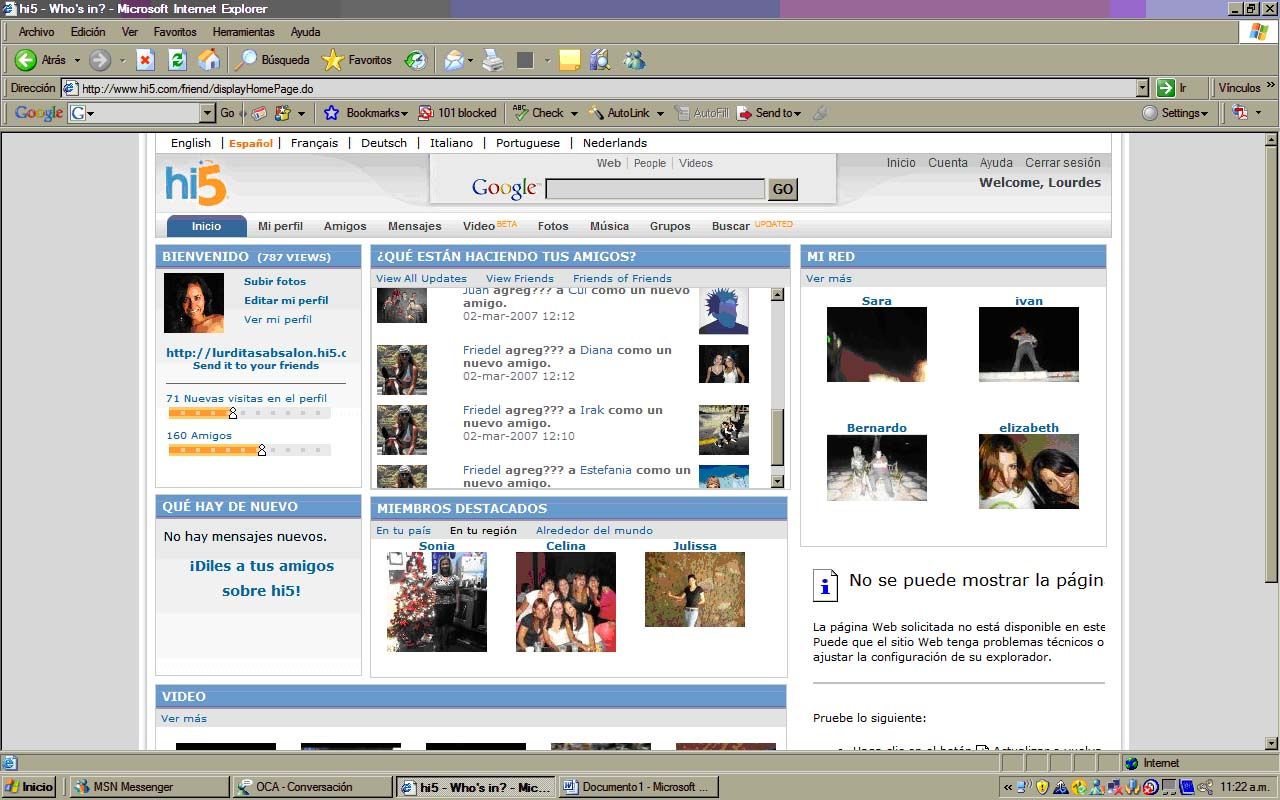Open the Herramientas menu
Screen dimensions: 1280x800
244,31
